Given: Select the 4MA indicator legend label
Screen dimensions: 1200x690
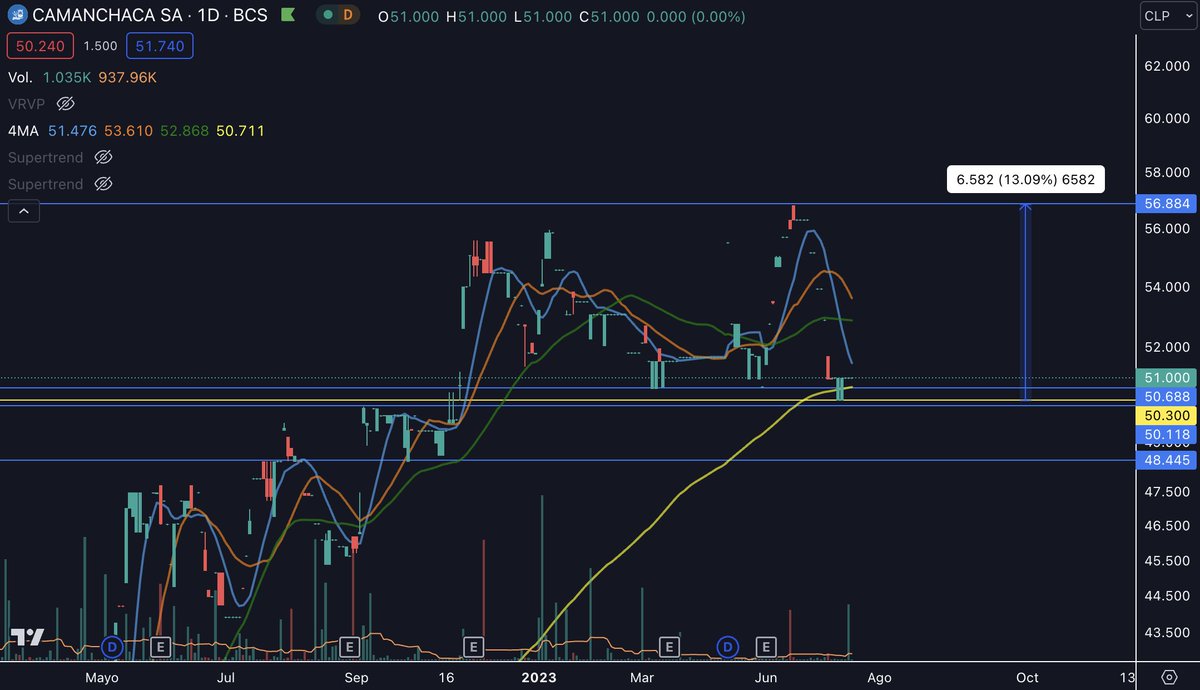Looking at the screenshot, I should 24,130.
